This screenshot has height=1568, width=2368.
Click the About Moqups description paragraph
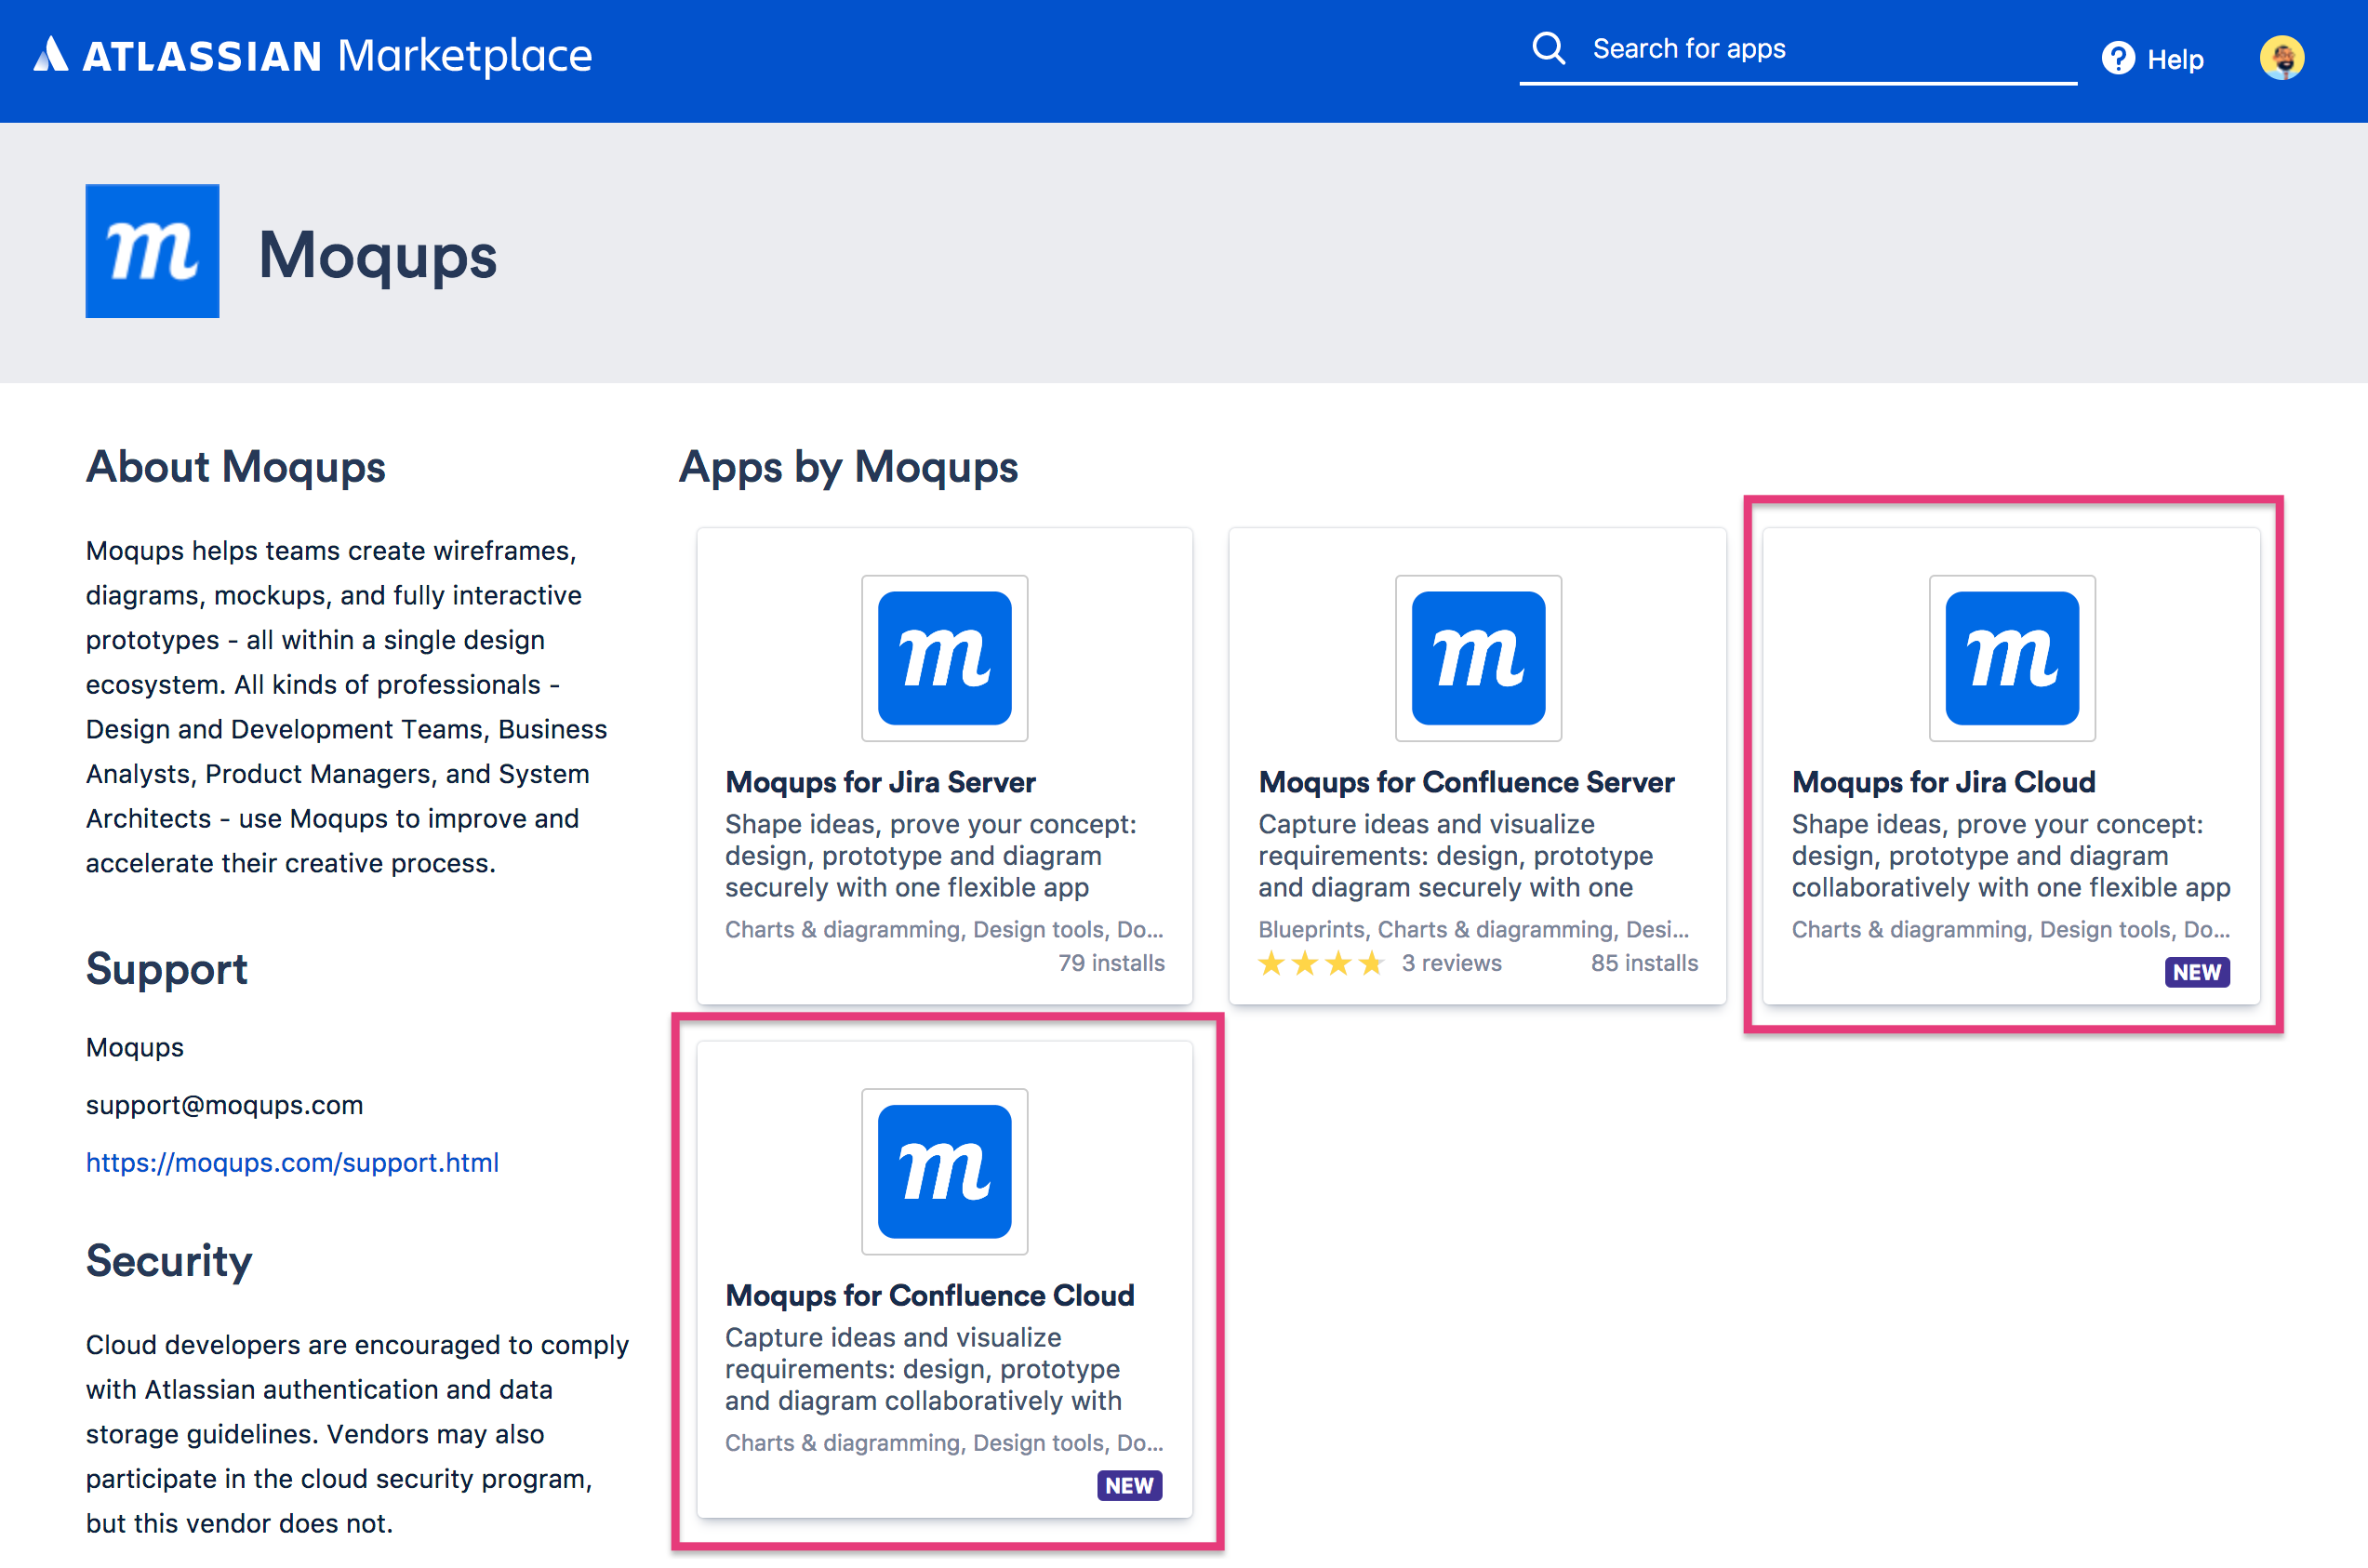coord(346,707)
